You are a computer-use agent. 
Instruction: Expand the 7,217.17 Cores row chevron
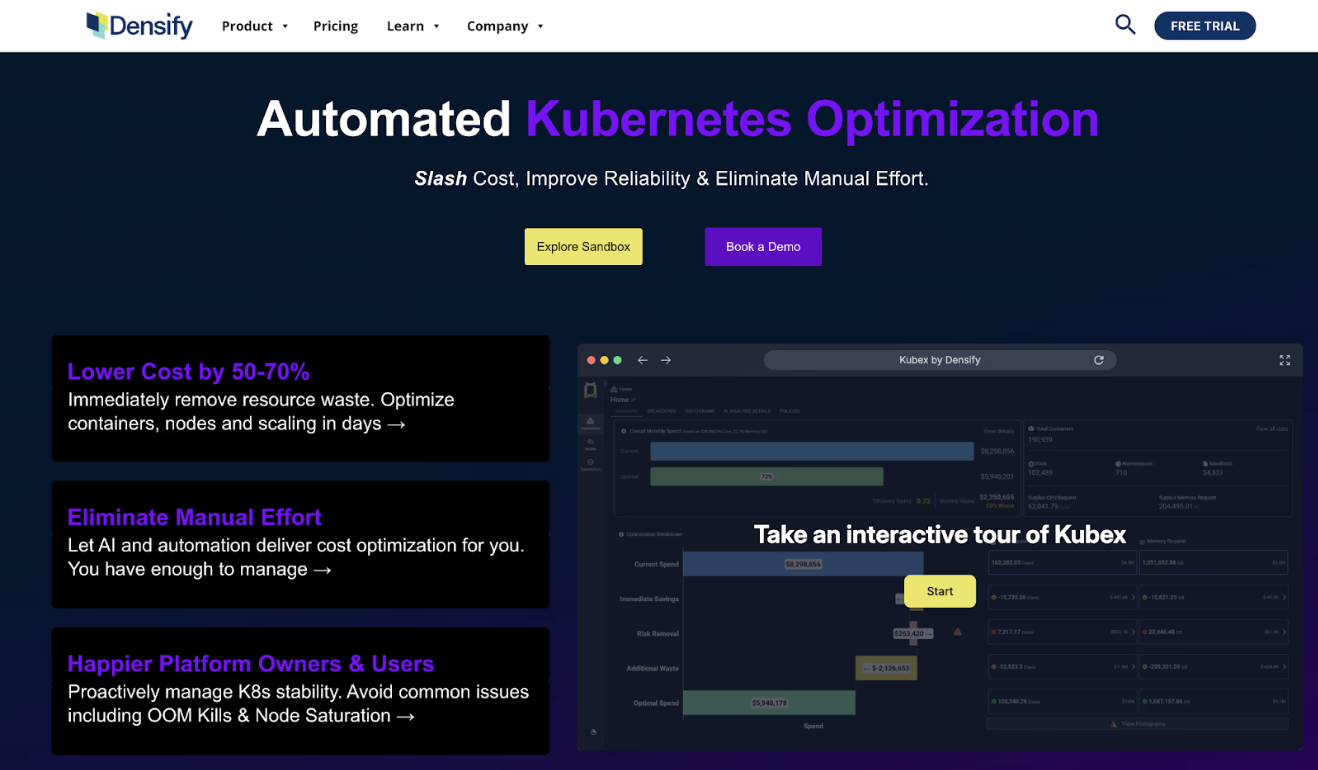tap(1132, 632)
